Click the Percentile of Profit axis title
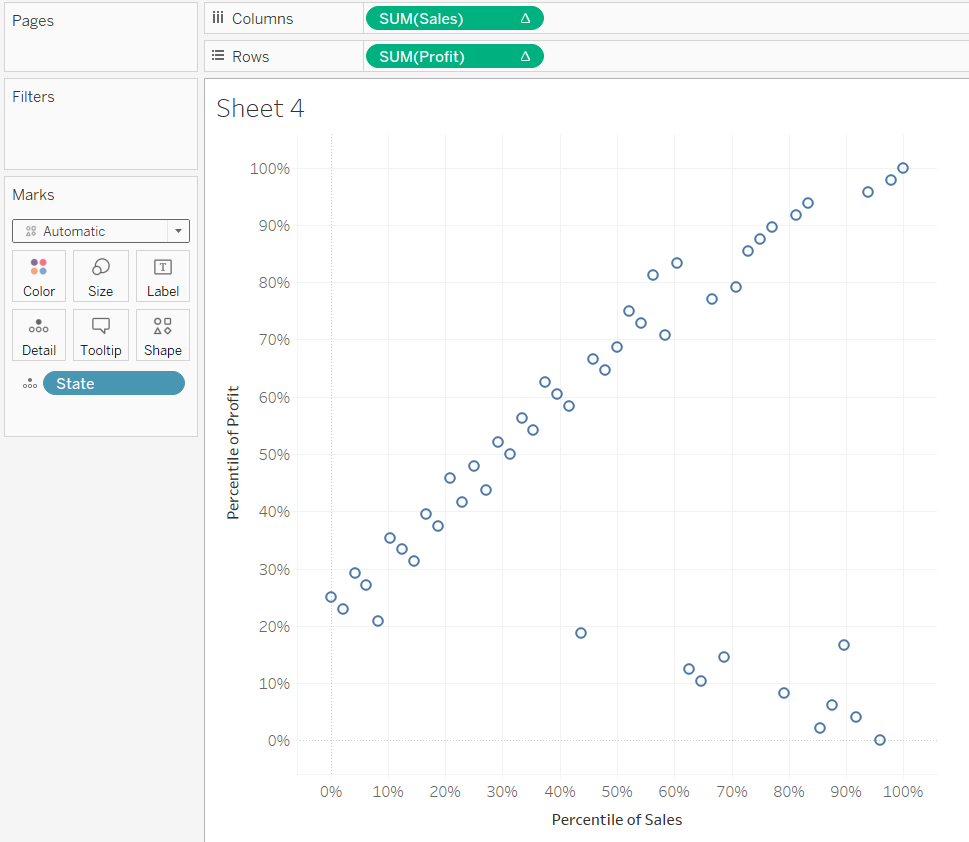 click(234, 453)
